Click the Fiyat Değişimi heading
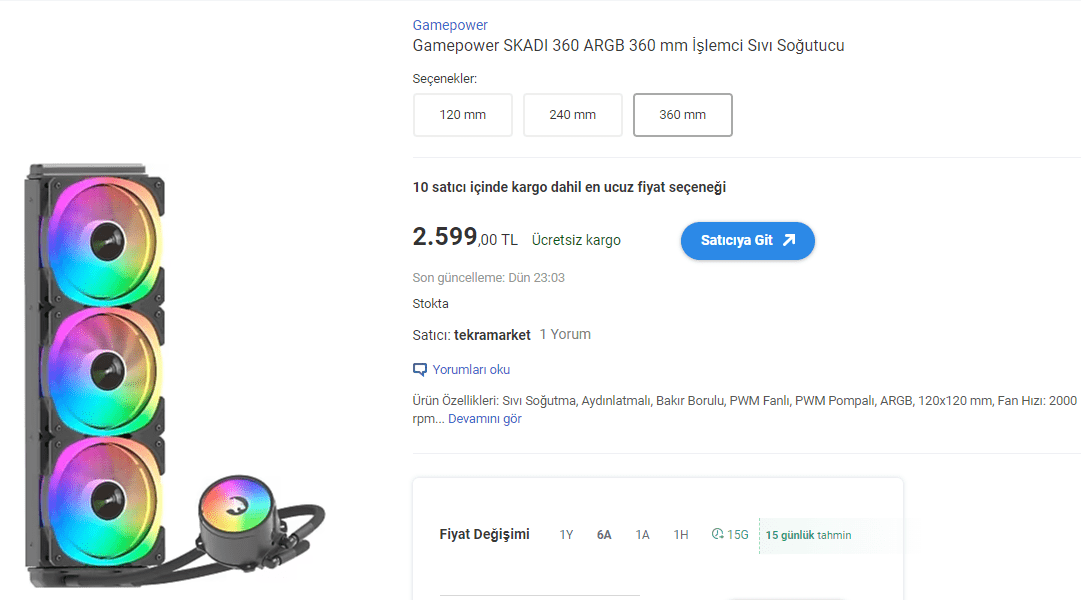Viewport: 1081px width, 600px height. coord(484,534)
